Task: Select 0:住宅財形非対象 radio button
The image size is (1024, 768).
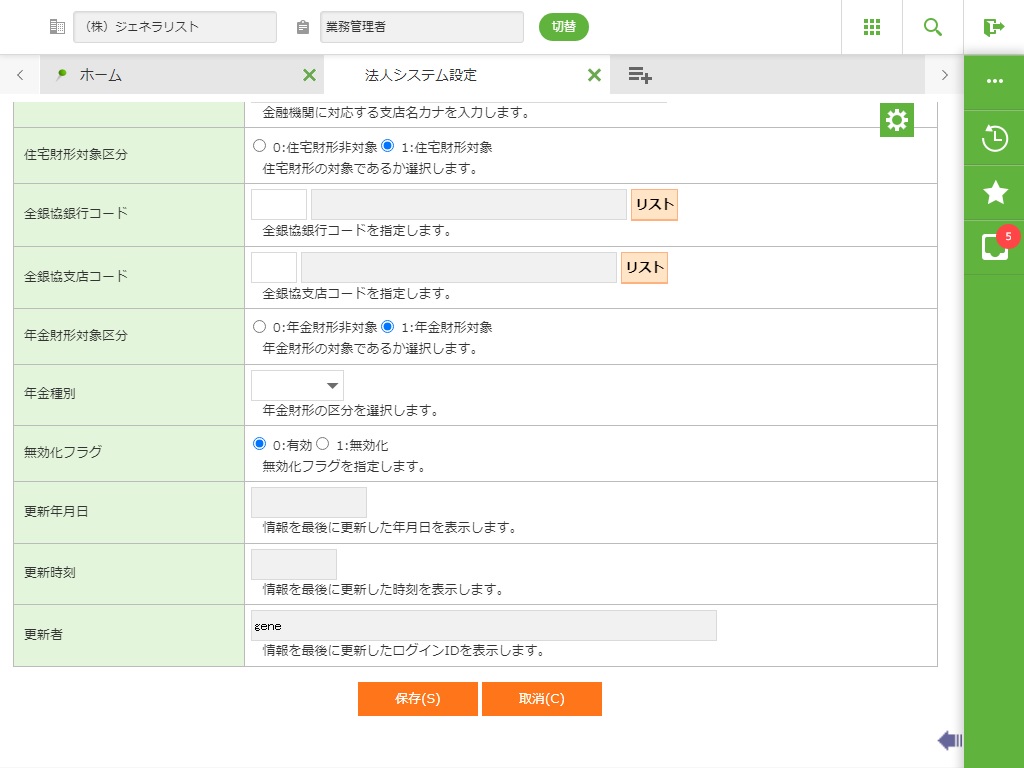Action: 260,146
